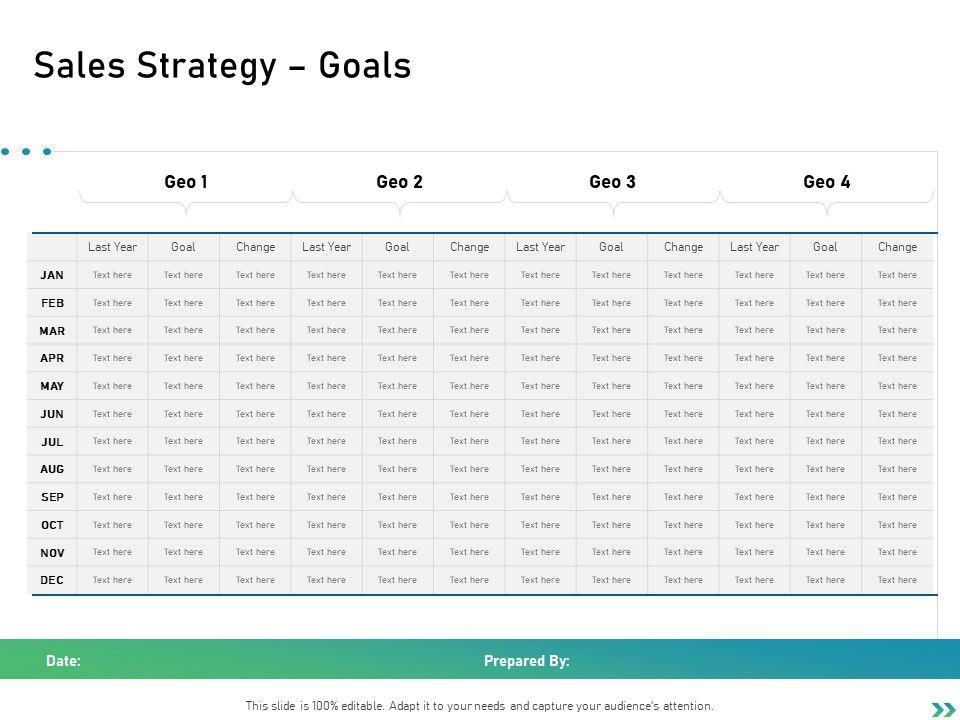Click the slide editable footnote text

pos(480,706)
